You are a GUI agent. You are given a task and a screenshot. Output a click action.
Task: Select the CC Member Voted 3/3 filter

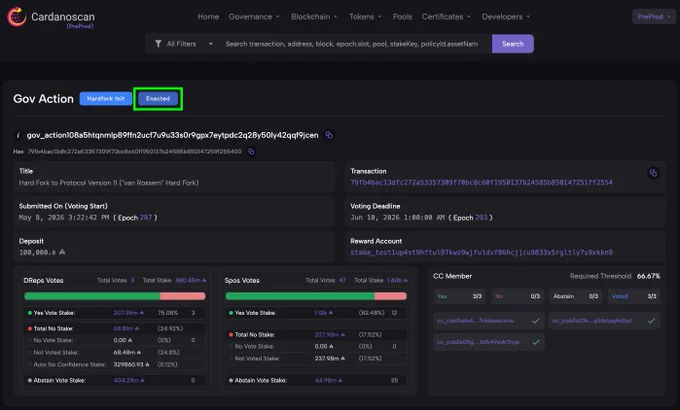(x=634, y=296)
